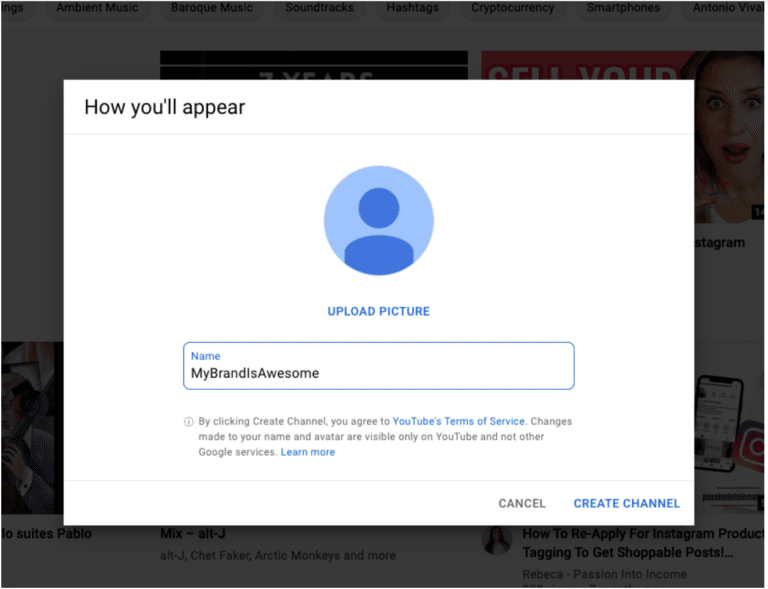Viewport: 768px width, 589px height.
Task: Click the Upload Picture button
Action: pyautogui.click(x=378, y=311)
